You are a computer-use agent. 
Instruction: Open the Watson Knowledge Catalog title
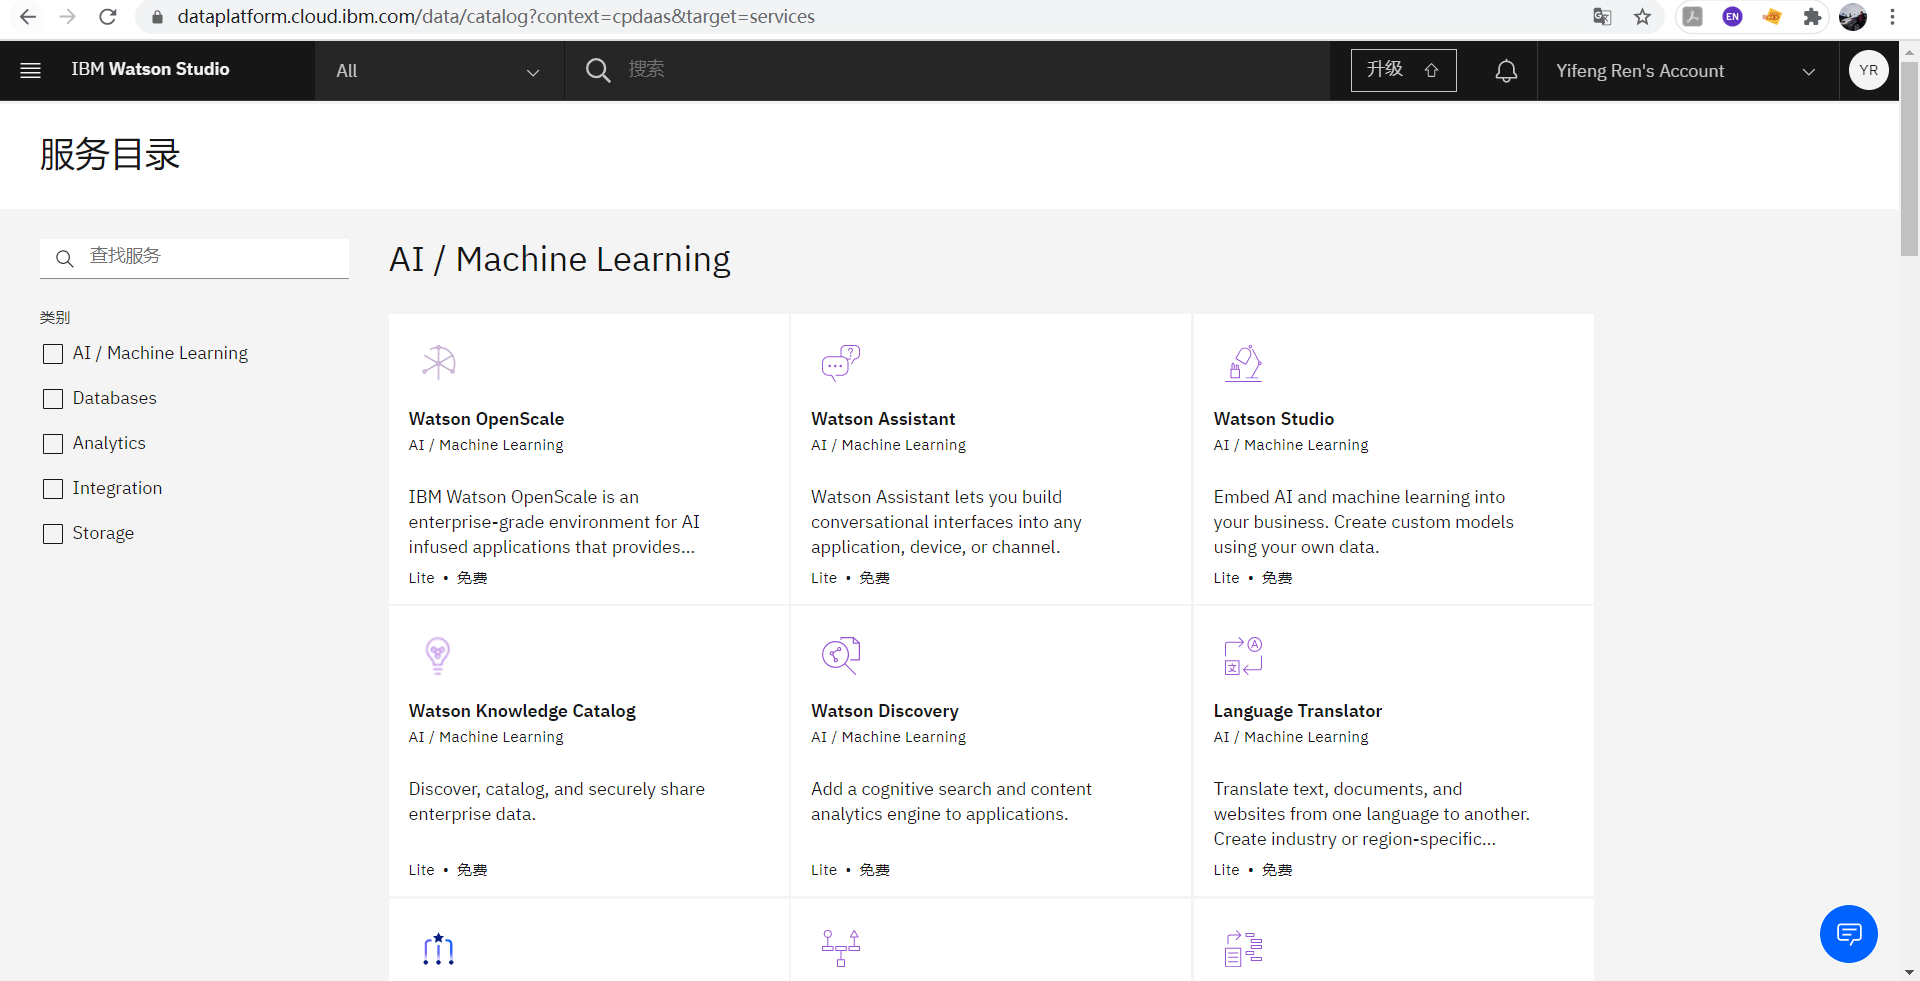coord(522,711)
